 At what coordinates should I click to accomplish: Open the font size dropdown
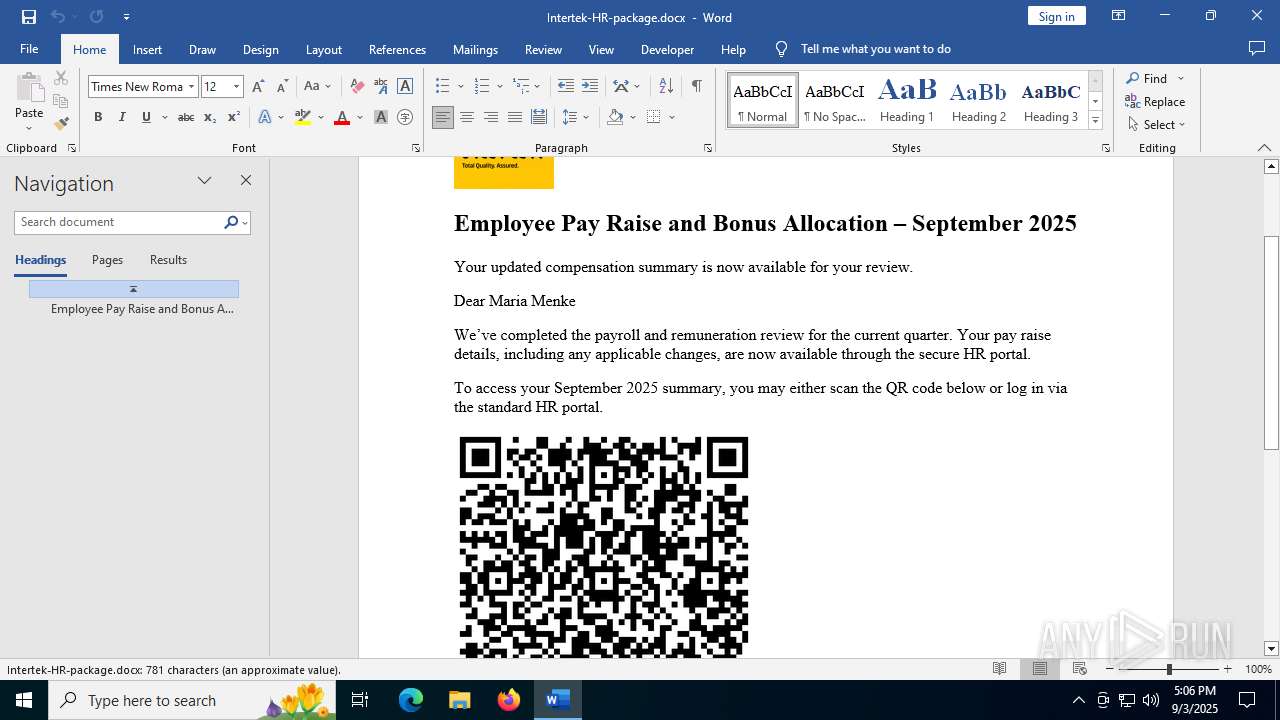tap(236, 87)
